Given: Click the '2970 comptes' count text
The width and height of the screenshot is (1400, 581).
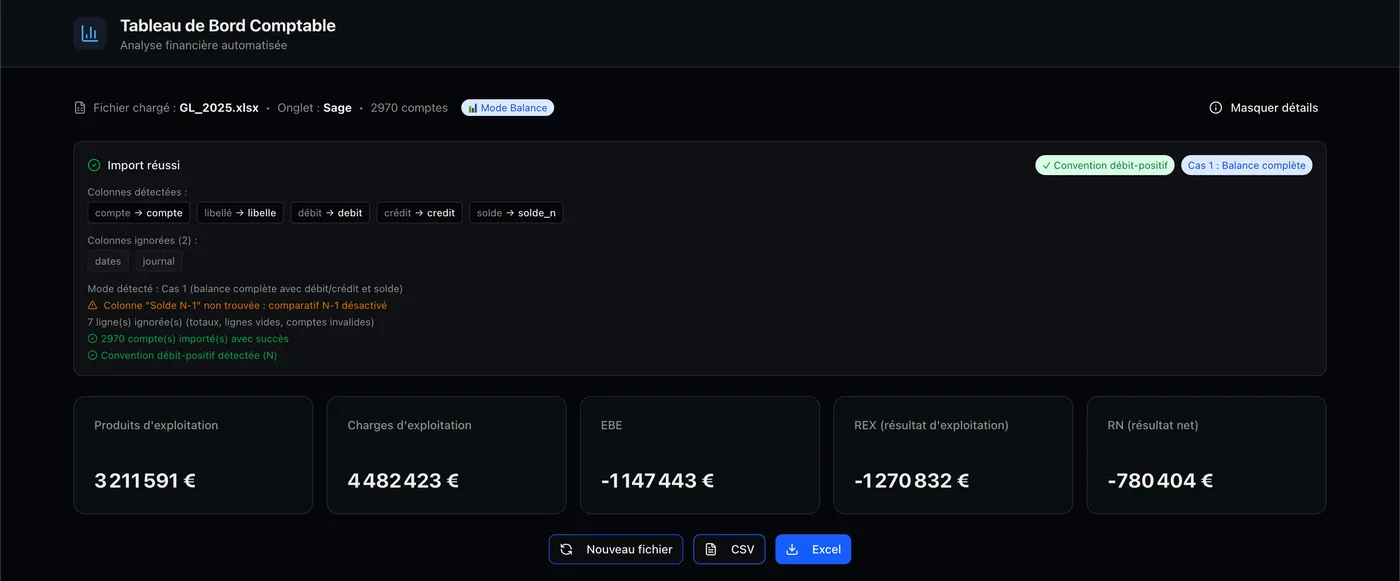Looking at the screenshot, I should (409, 108).
